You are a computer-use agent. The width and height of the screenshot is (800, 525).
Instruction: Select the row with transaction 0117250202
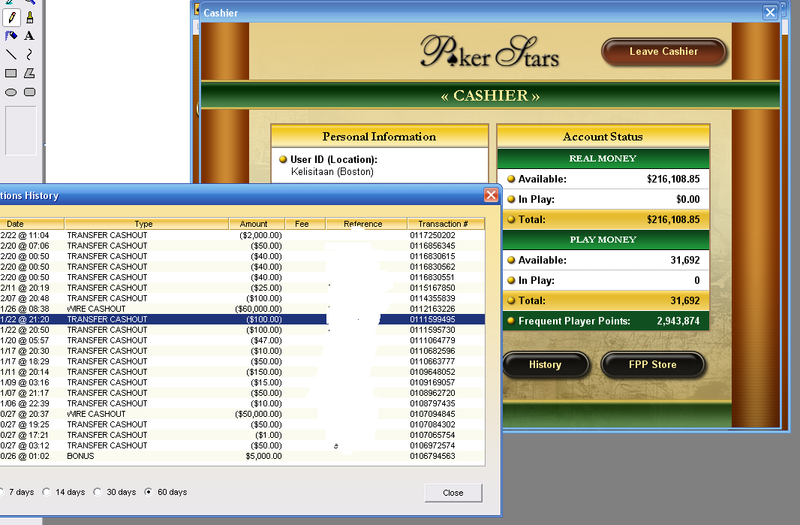point(242,235)
